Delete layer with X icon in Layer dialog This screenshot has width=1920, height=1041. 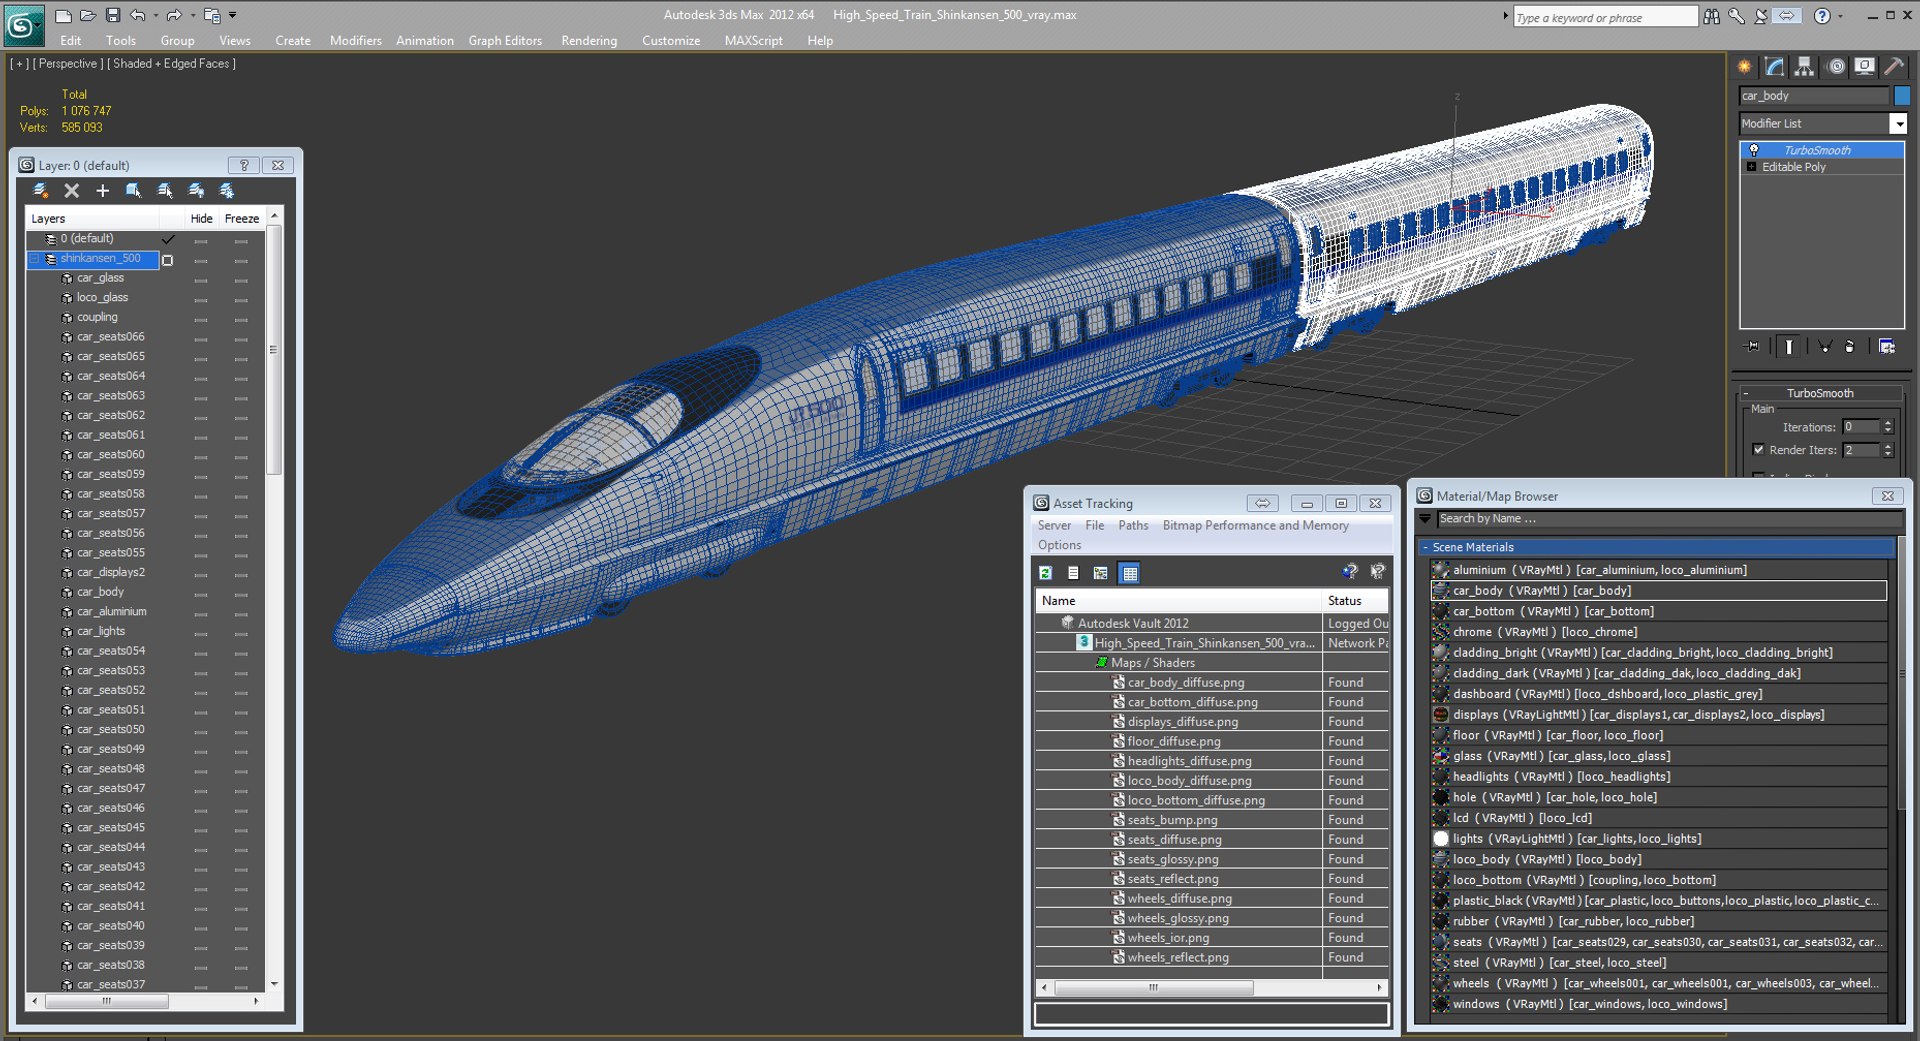[71, 190]
